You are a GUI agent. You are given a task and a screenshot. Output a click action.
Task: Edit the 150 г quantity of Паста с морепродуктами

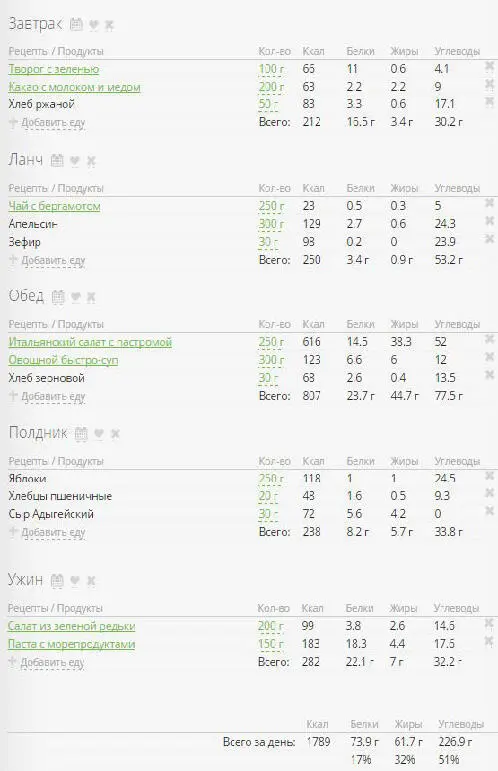(x=270, y=644)
